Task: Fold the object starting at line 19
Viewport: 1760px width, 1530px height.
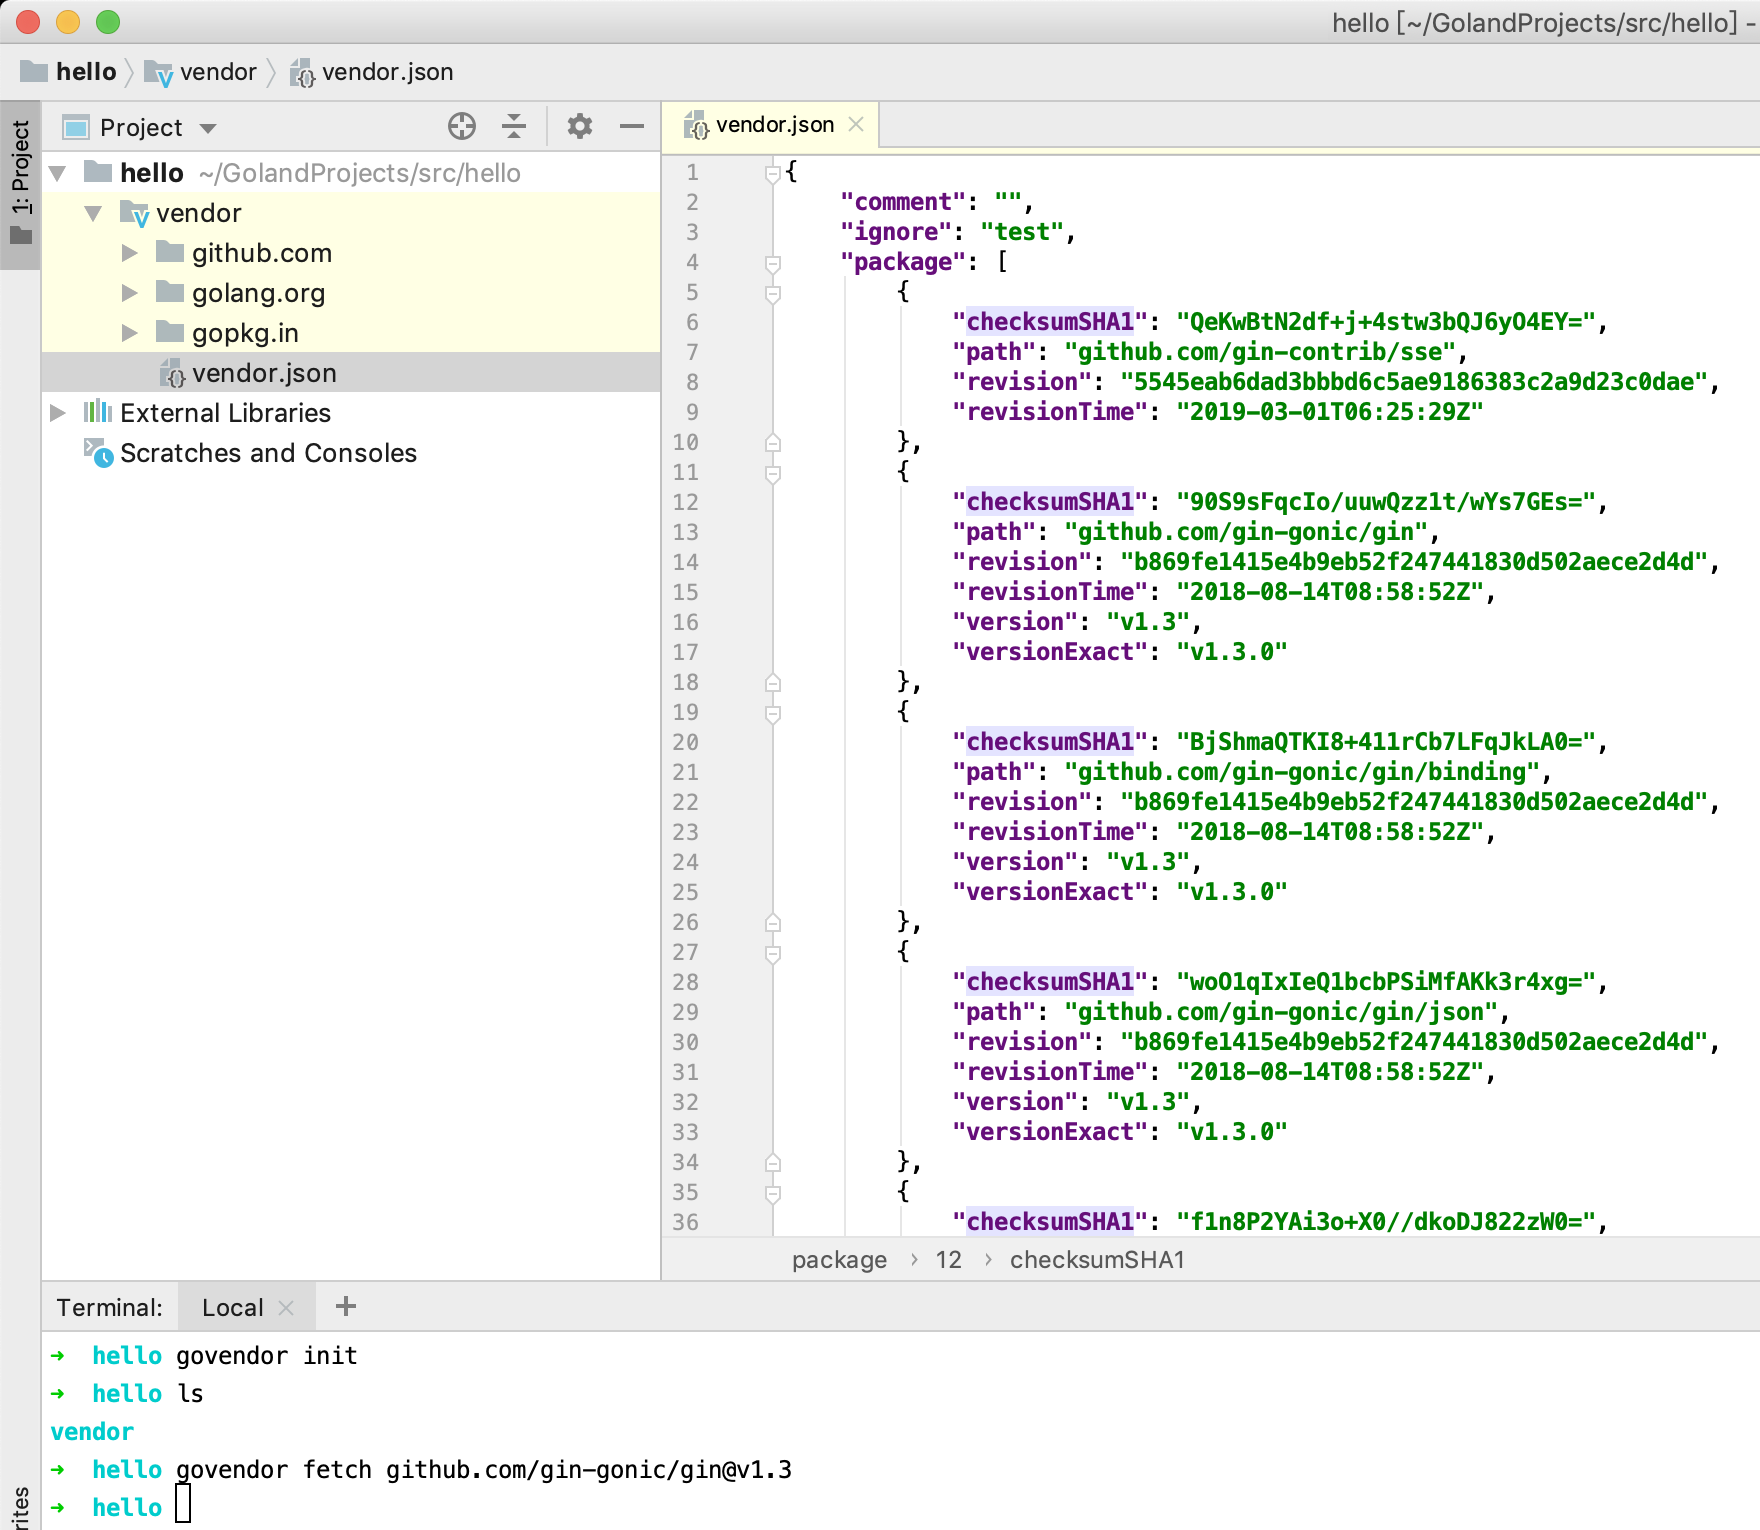Action: click(x=772, y=713)
